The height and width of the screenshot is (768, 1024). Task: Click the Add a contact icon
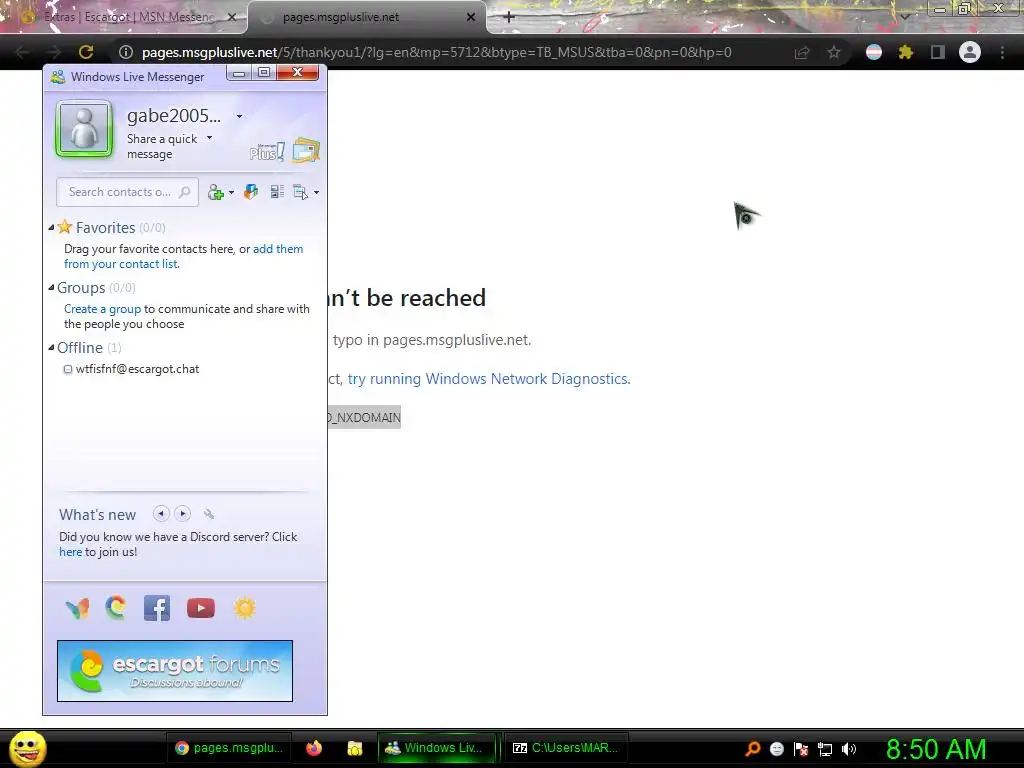coord(216,192)
